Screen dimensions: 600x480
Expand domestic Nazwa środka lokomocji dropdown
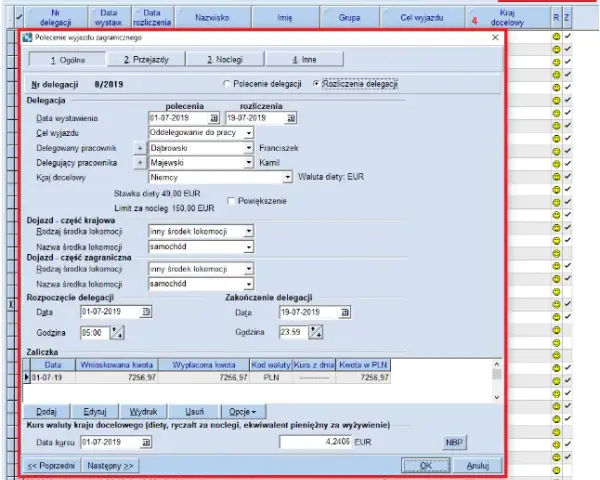tap(249, 247)
